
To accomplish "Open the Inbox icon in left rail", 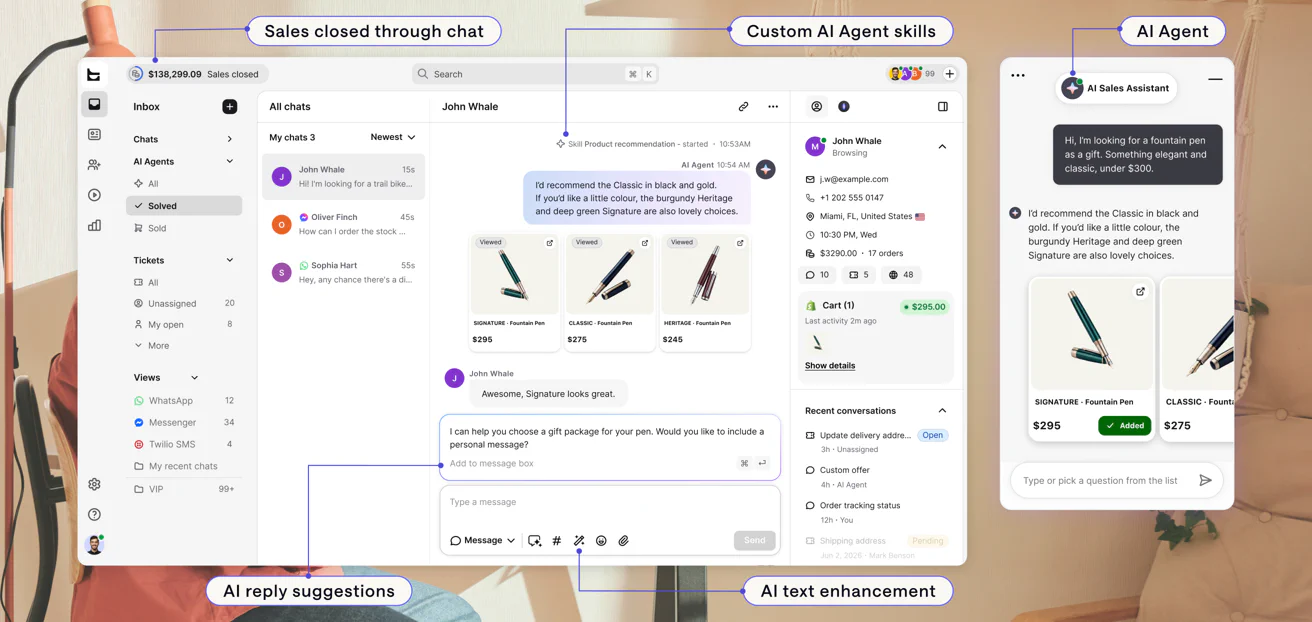I will [x=94, y=104].
